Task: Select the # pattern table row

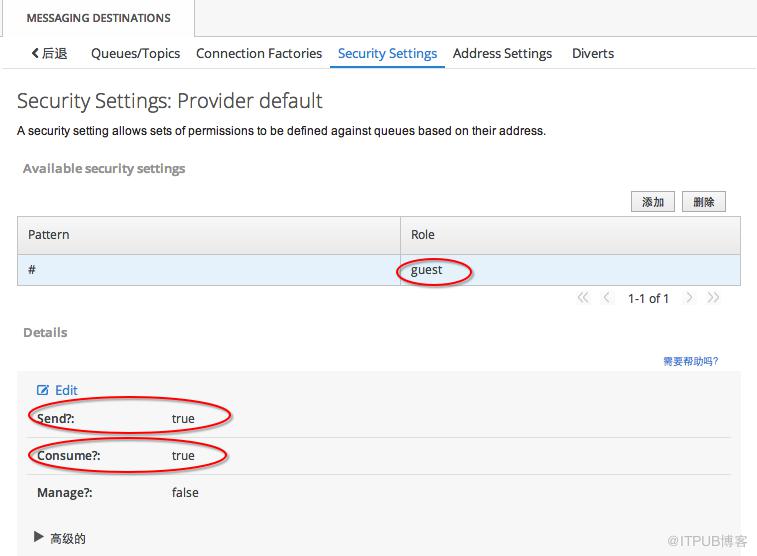Action: click(378, 270)
